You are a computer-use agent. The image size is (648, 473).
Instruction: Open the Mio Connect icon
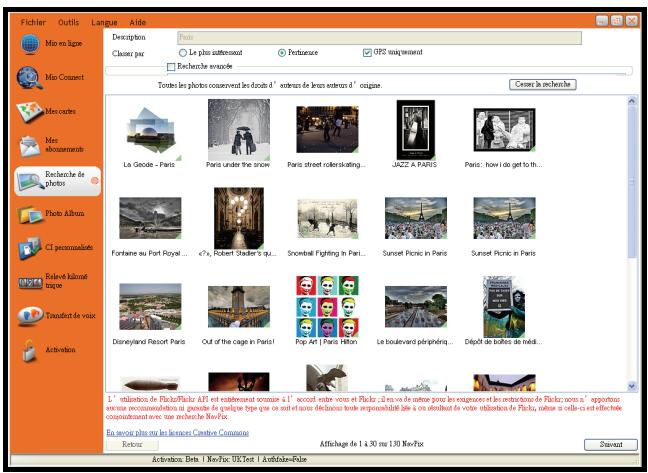(30, 78)
